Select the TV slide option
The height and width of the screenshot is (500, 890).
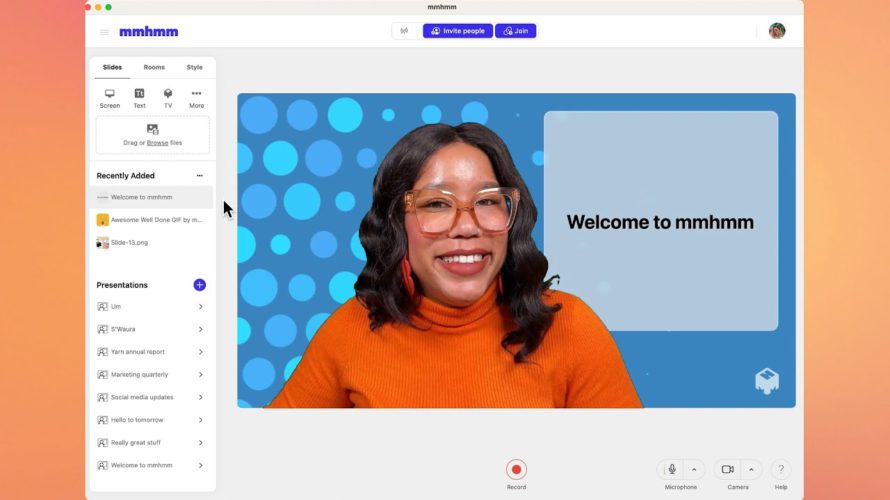(x=168, y=98)
